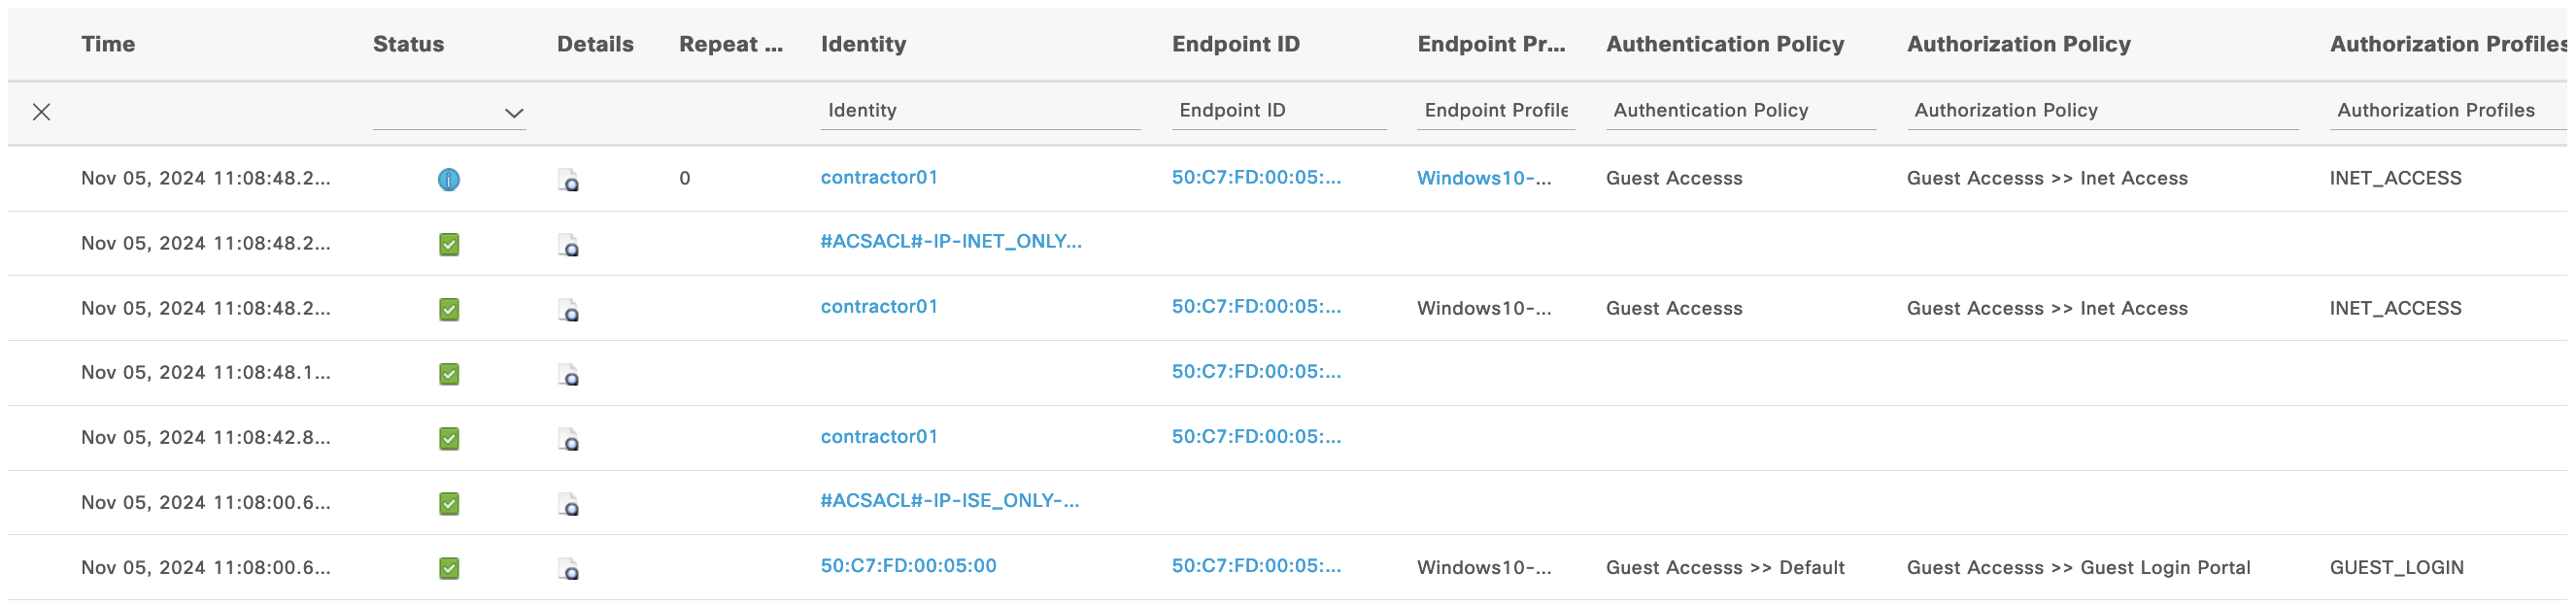This screenshot has width=2576, height=606.
Task: Click green status icon for #ACSACL#-IP-ISE_ONLY row
Action: click(449, 504)
